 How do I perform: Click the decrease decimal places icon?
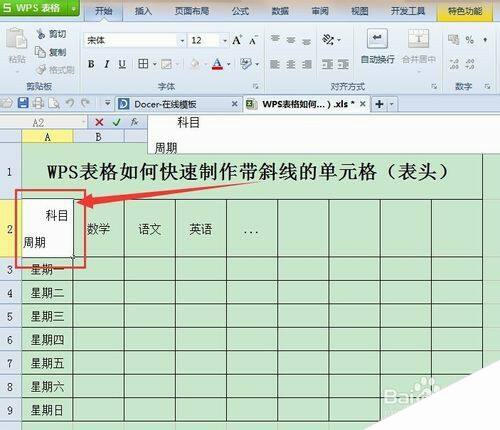(x=470, y=64)
